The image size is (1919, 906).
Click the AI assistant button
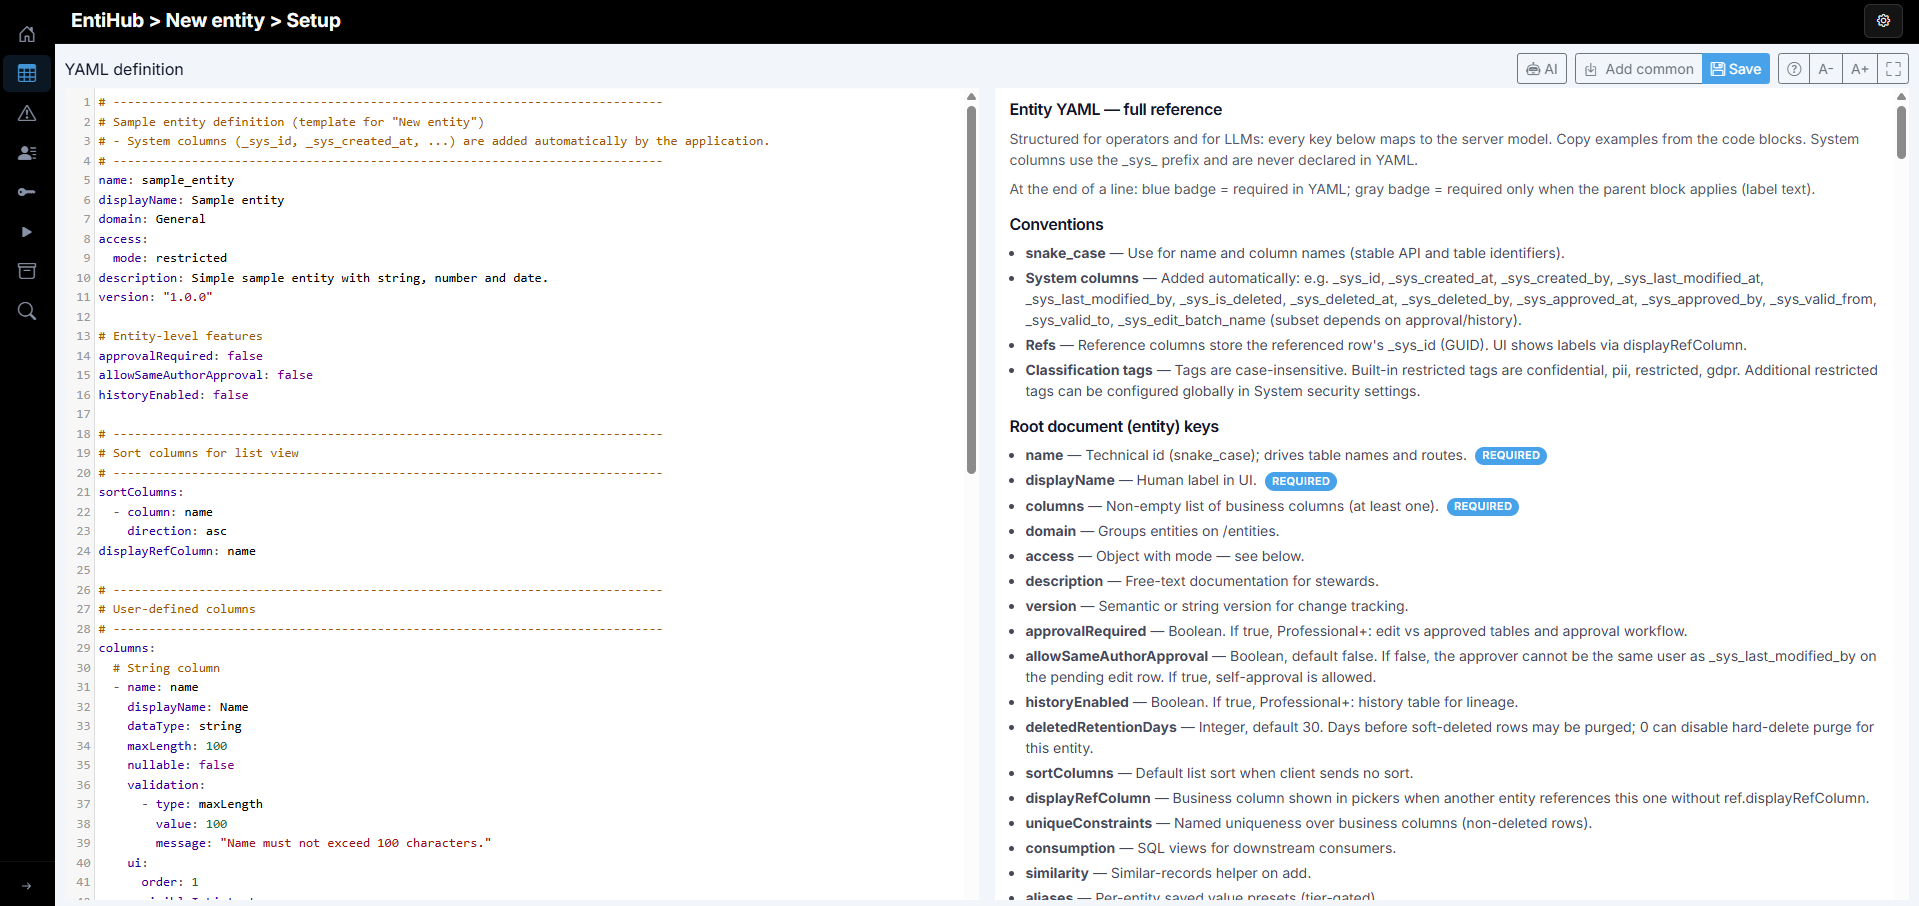click(1542, 69)
